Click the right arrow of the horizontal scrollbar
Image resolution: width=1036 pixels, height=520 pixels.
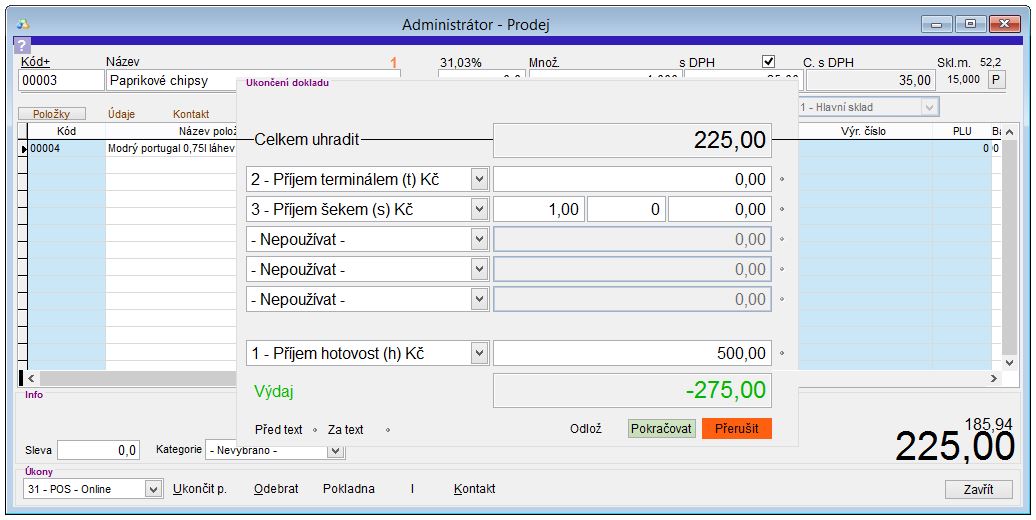tap(993, 379)
